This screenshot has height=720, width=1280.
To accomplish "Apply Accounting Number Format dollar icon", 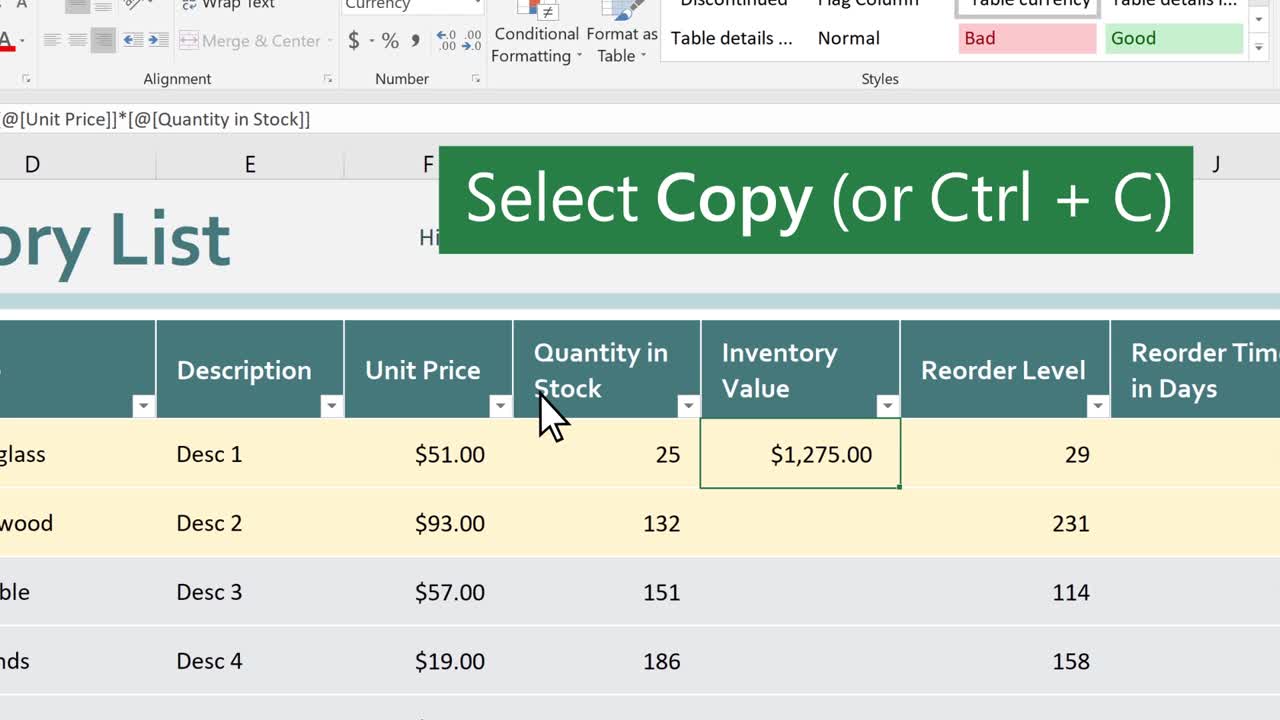I will 354,41.
